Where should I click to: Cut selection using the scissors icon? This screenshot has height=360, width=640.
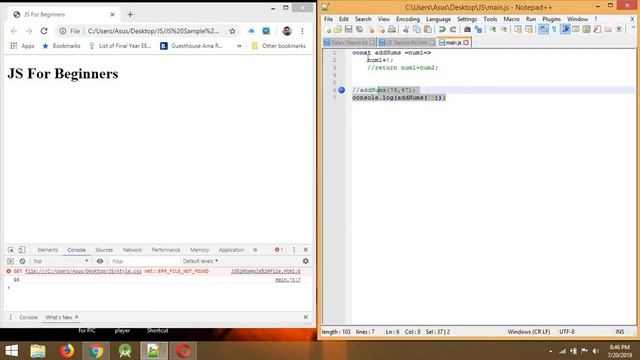(x=406, y=29)
